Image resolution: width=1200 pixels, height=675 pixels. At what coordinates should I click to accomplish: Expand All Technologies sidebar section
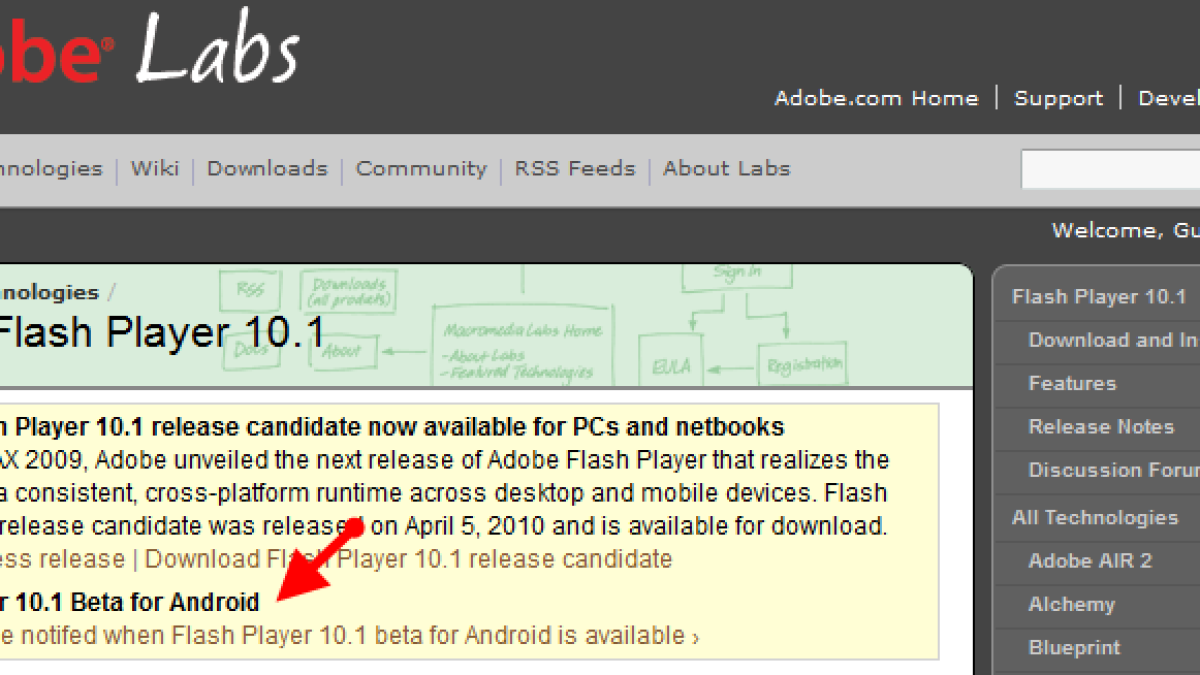pos(1094,517)
